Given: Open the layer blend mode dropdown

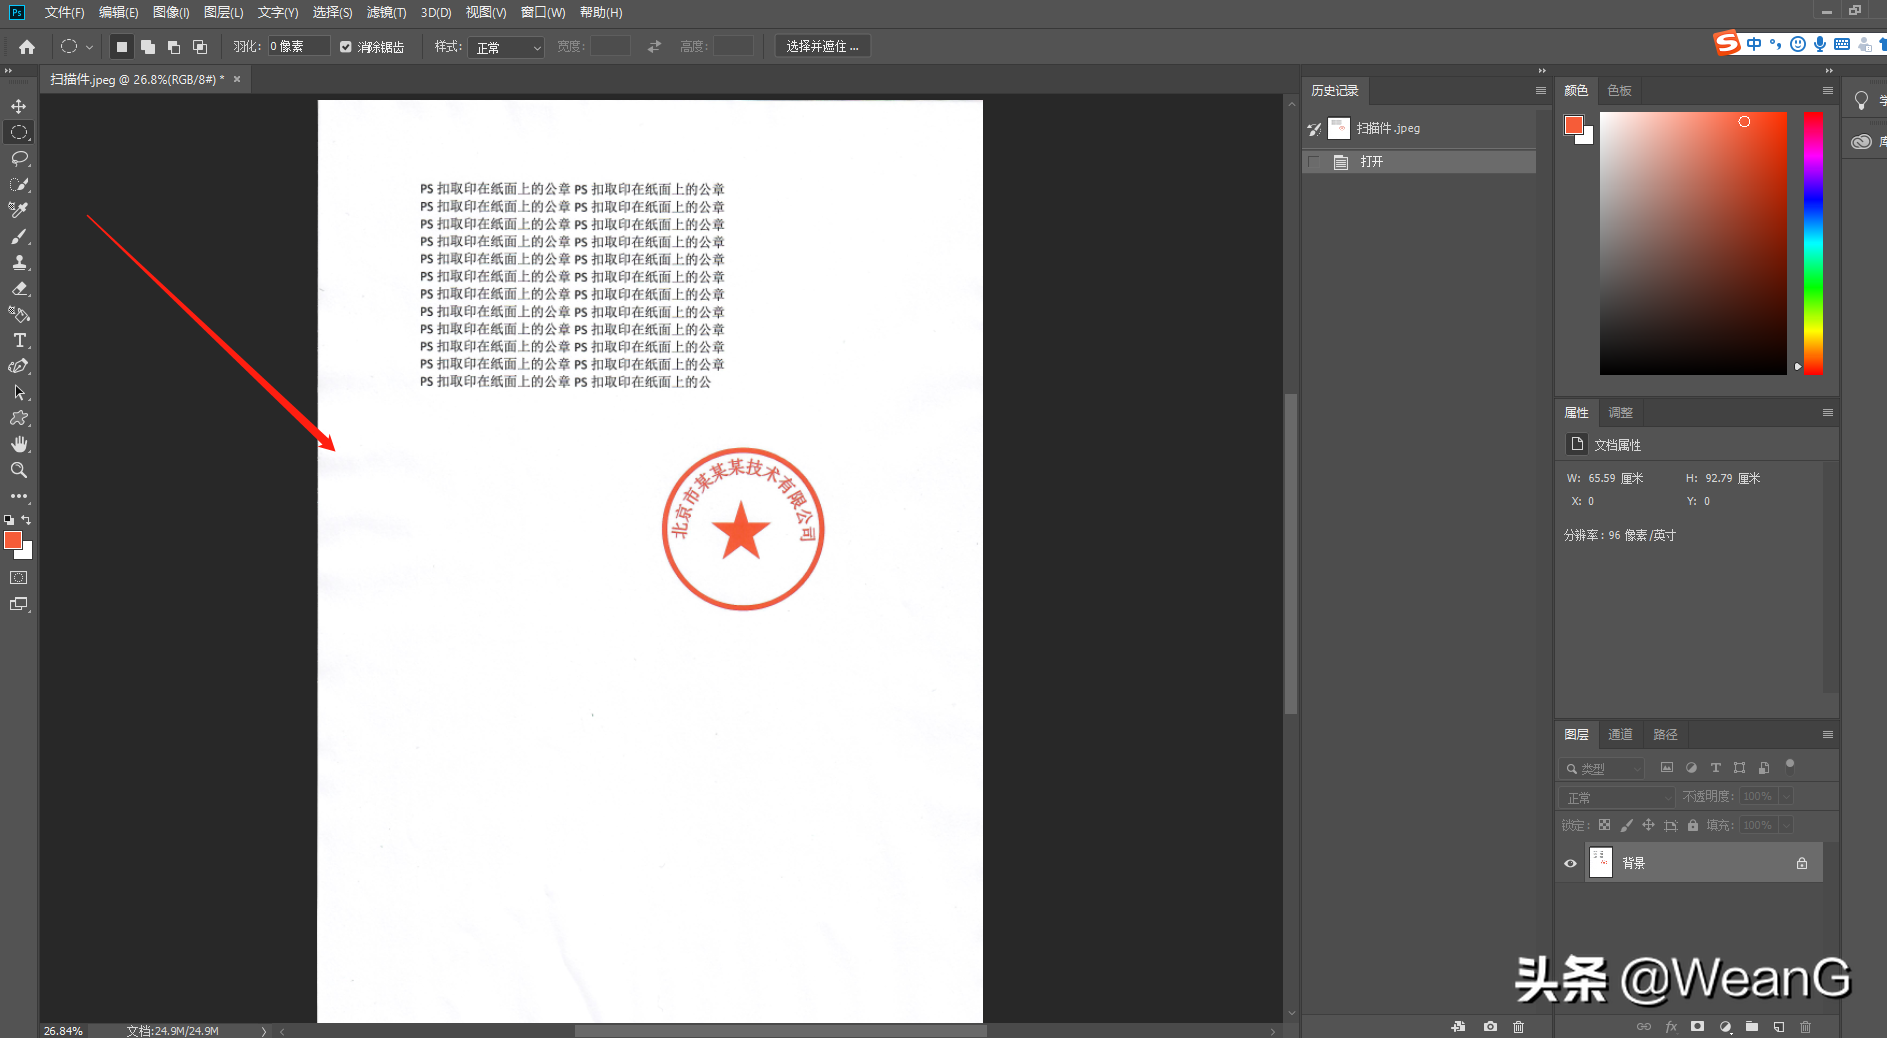Looking at the screenshot, I should (1616, 797).
